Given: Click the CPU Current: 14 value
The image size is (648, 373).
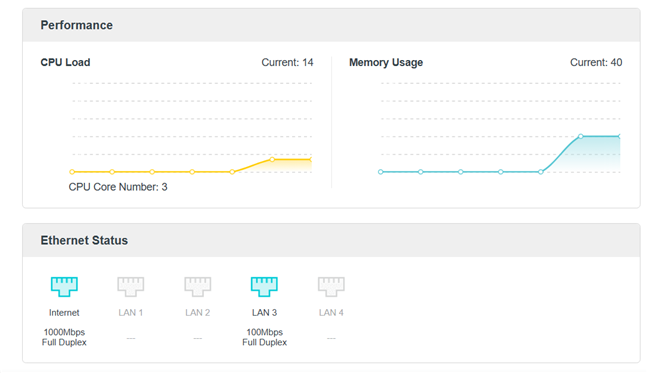Looking at the screenshot, I should click(x=287, y=62).
